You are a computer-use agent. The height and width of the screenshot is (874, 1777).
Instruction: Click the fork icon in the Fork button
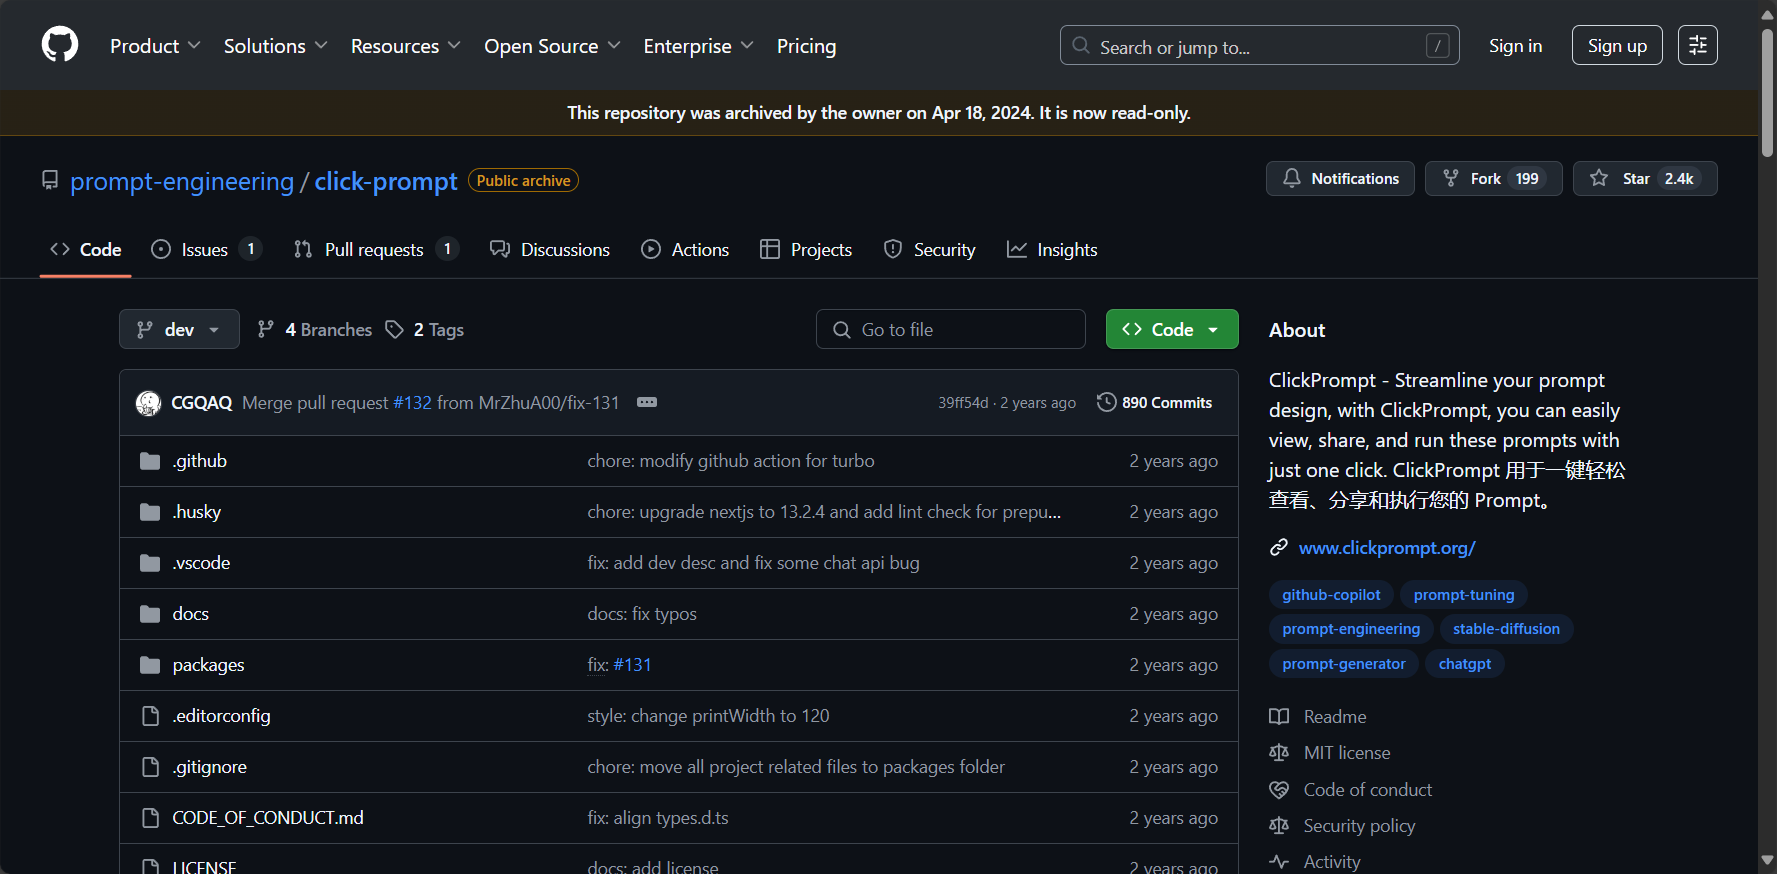pos(1451,178)
